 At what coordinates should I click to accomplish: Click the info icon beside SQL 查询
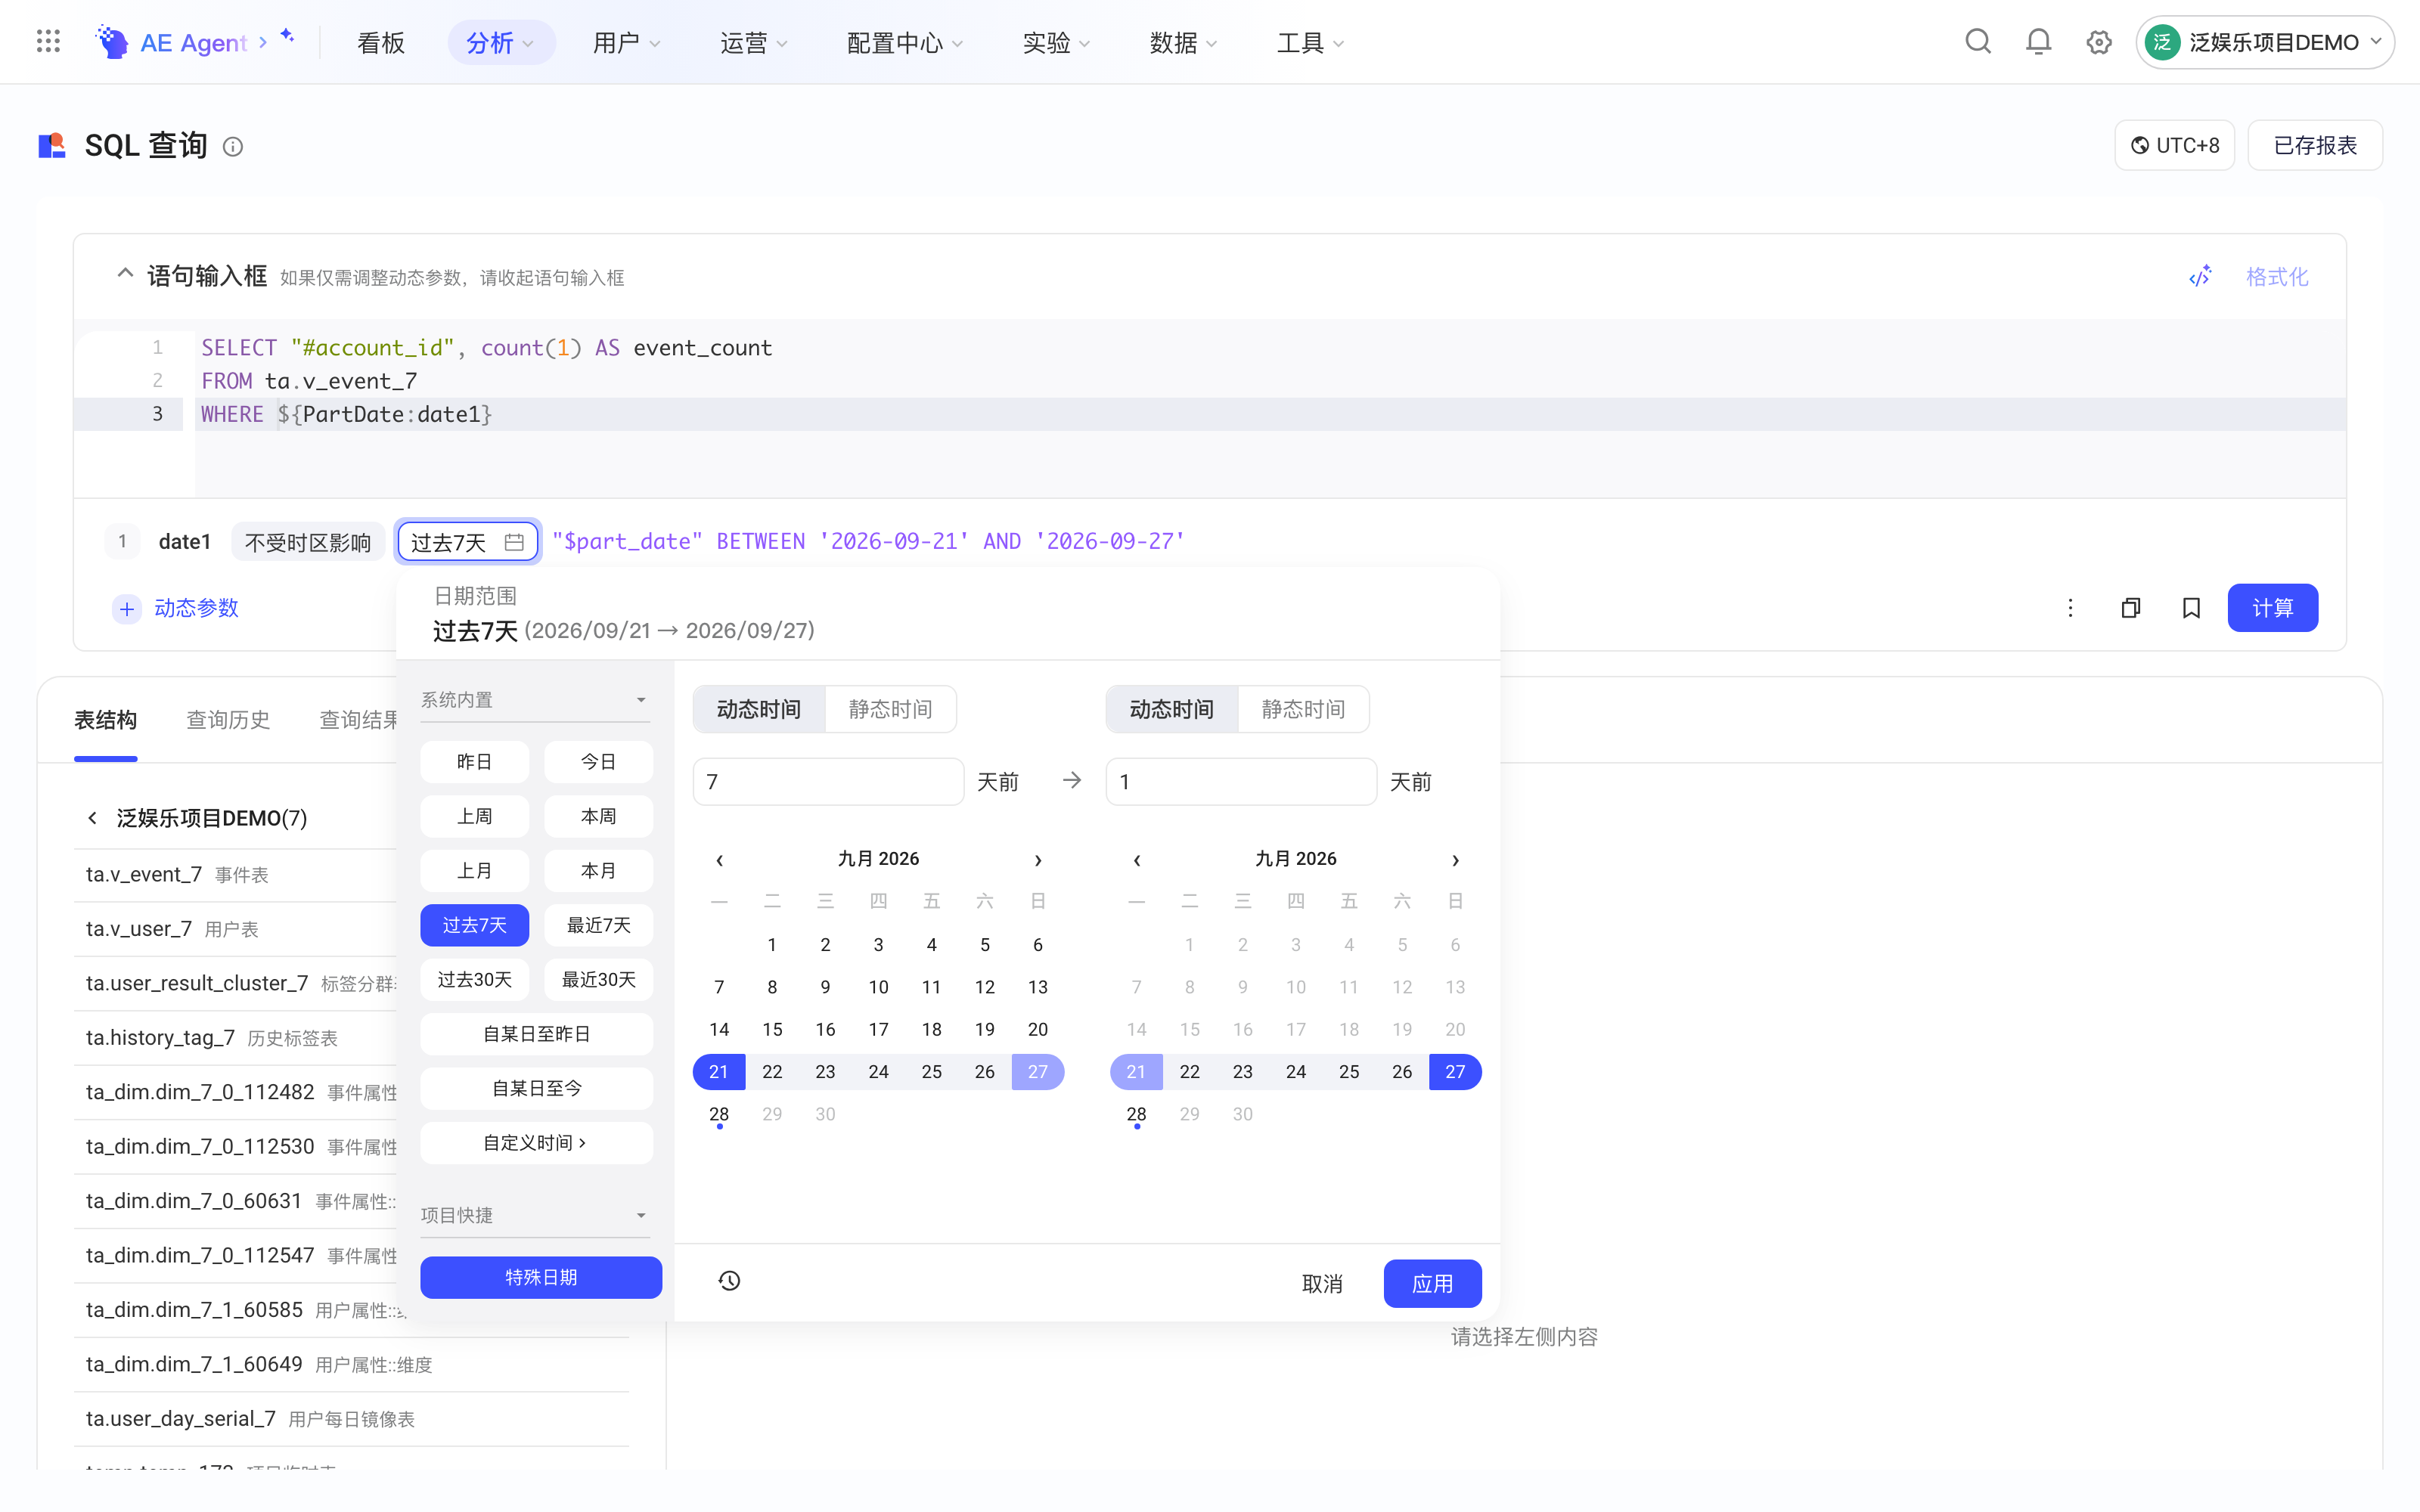click(233, 147)
